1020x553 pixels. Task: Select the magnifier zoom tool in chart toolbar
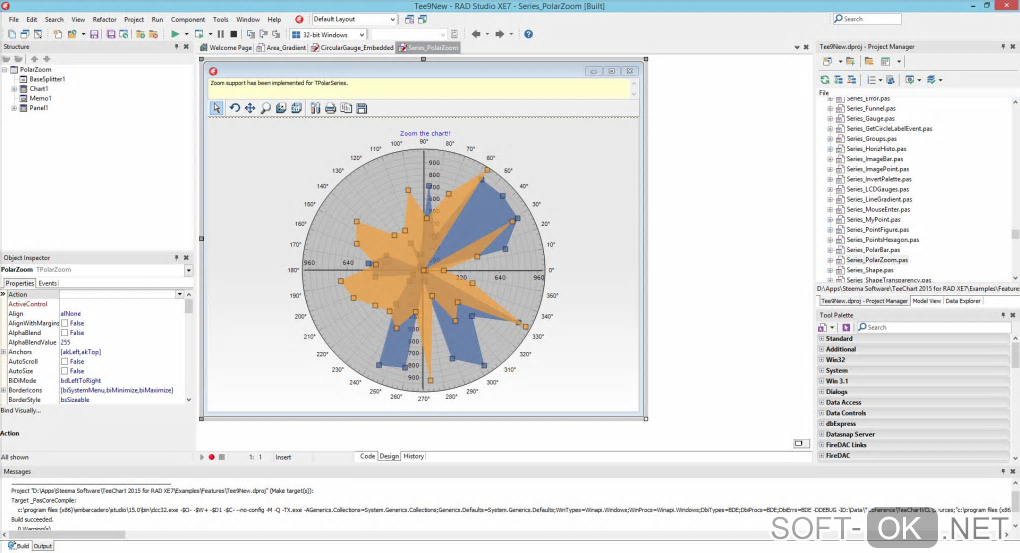[266, 108]
